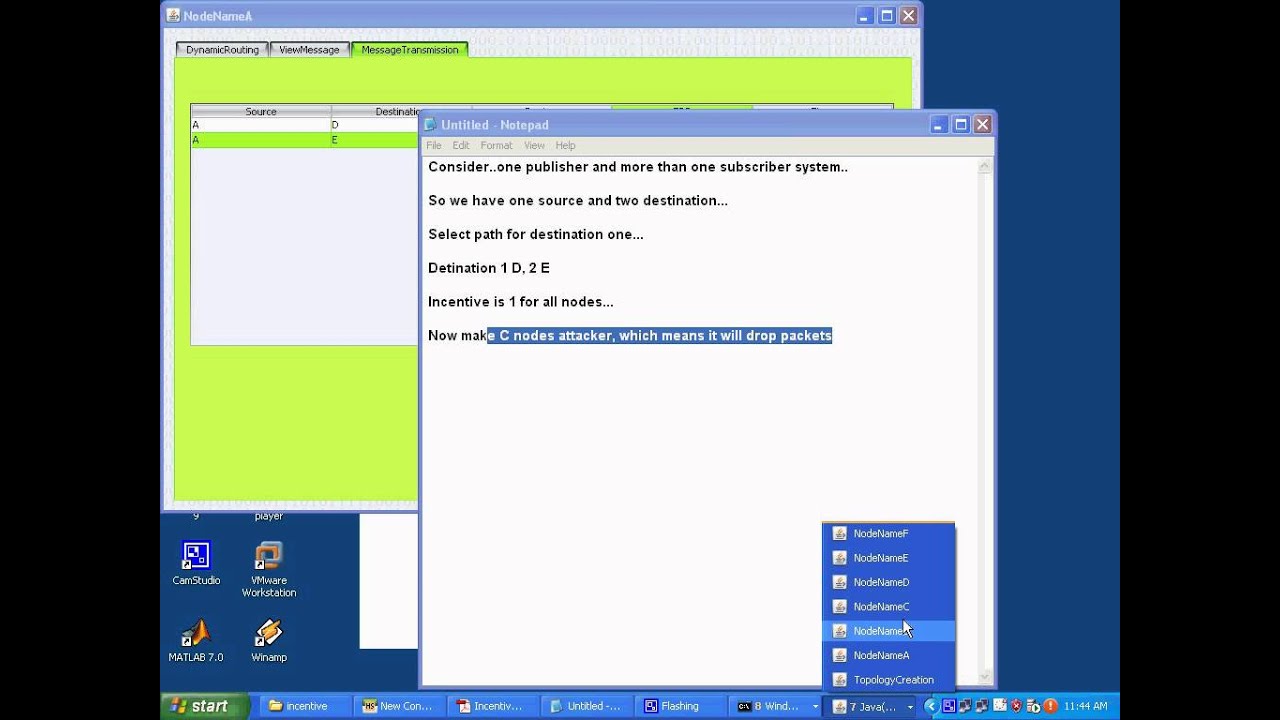Screen dimensions: 1280x720
Task: Click the 'NodeNameA' window title bar text
Action: (218, 16)
